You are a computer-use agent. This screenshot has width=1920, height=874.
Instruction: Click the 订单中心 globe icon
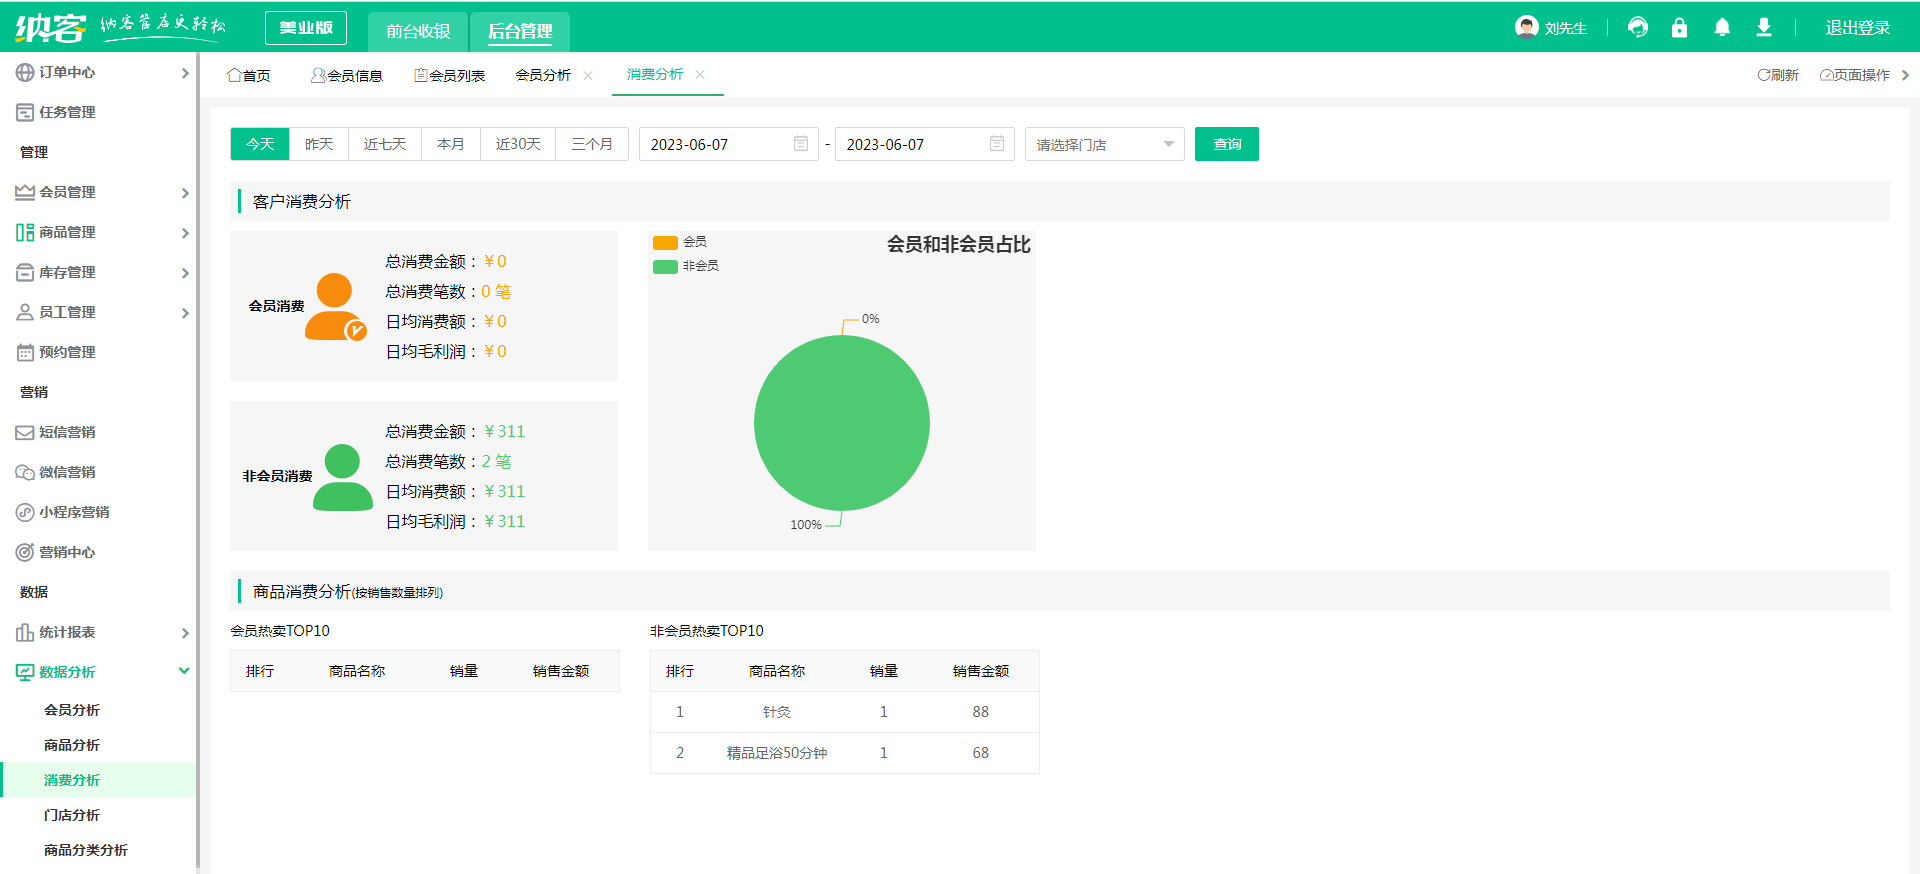coord(25,72)
